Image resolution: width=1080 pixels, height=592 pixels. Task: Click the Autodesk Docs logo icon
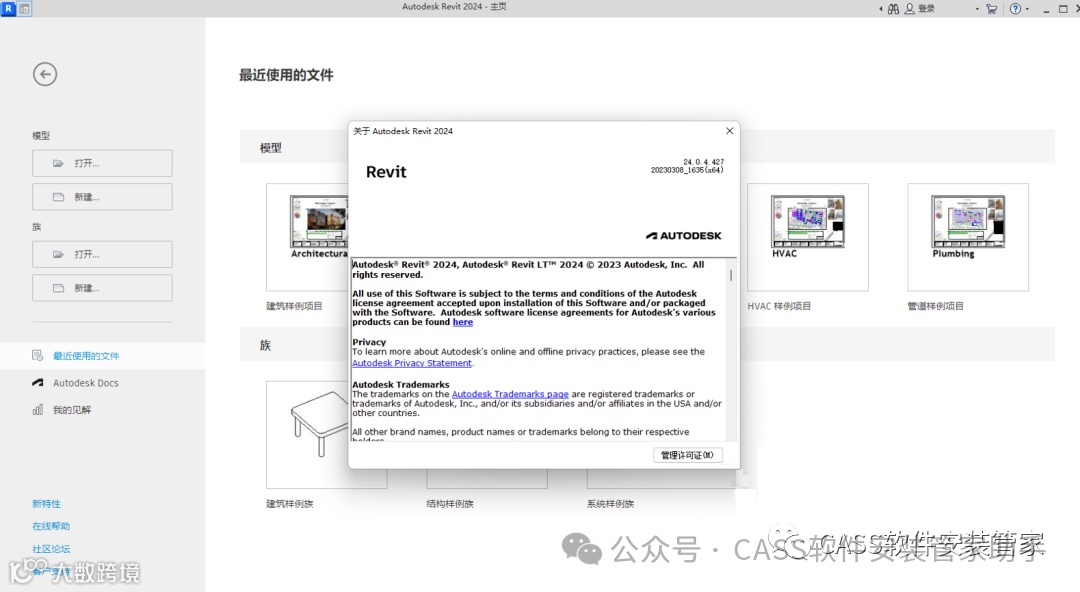click(x=38, y=382)
